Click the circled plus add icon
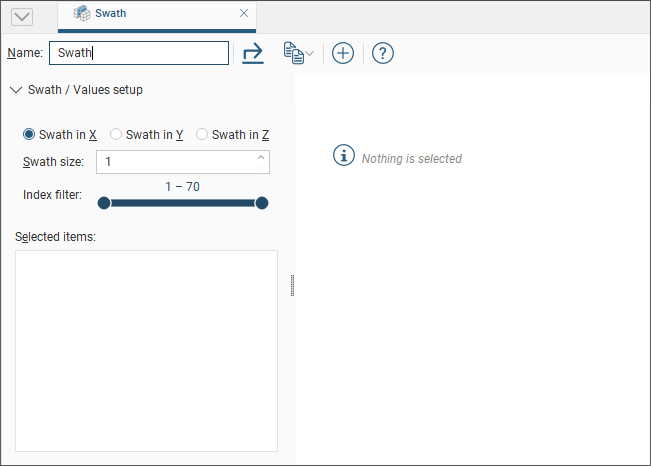This screenshot has width=651, height=466. (x=343, y=53)
